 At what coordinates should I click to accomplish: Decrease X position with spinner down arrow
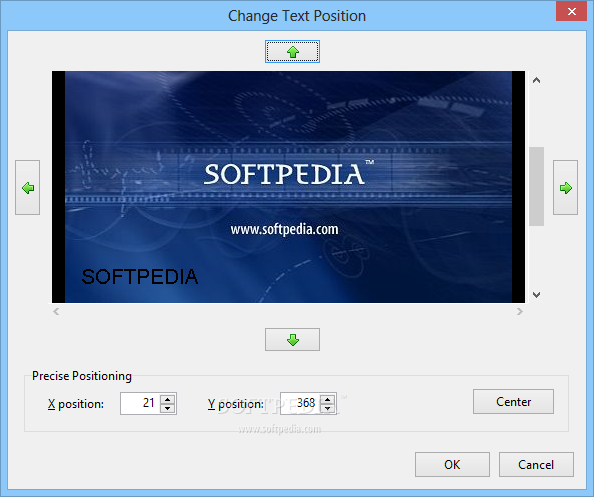click(x=167, y=408)
